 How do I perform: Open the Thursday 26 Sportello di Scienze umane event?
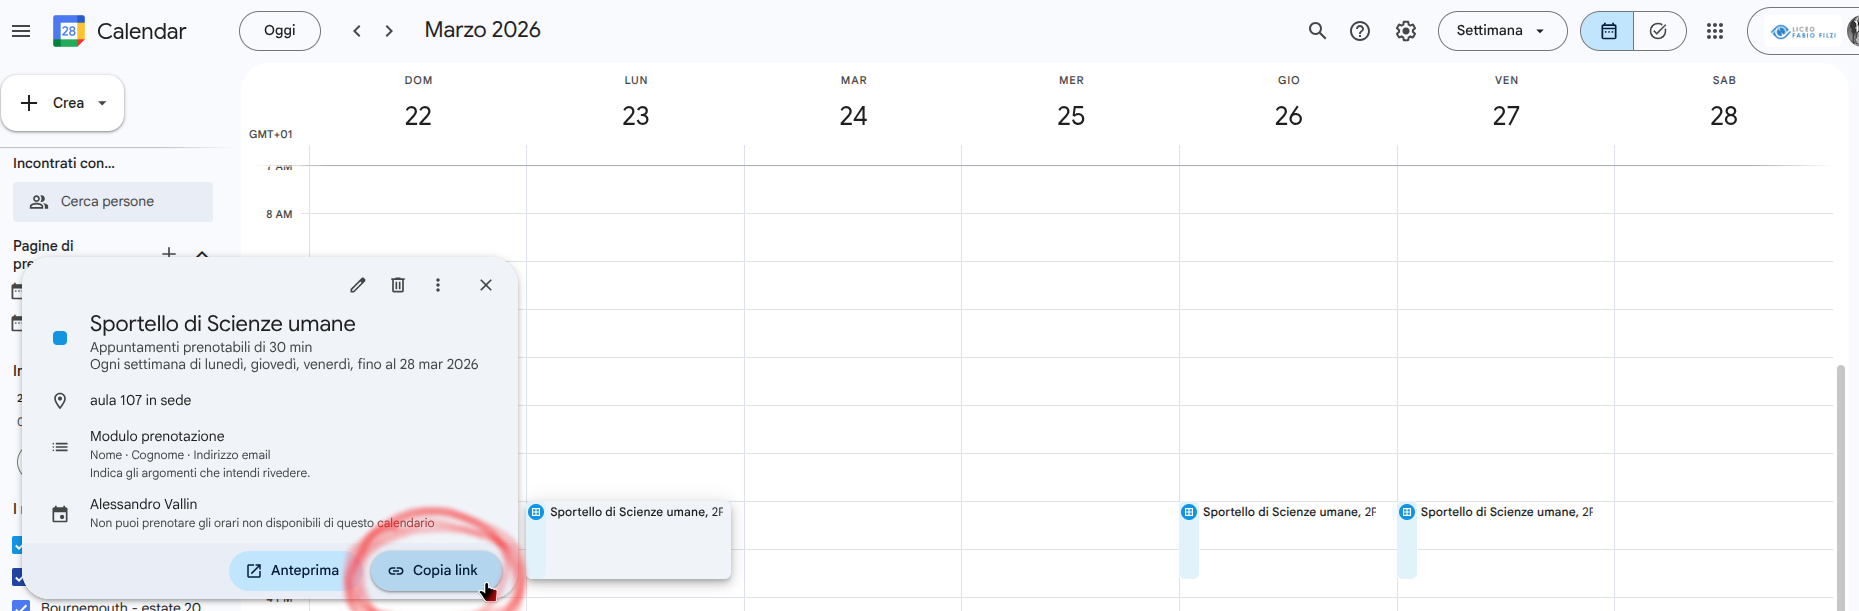pos(1279,540)
